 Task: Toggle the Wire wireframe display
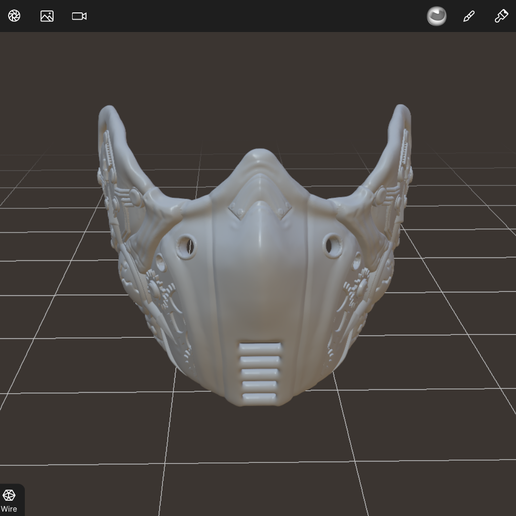(9, 500)
